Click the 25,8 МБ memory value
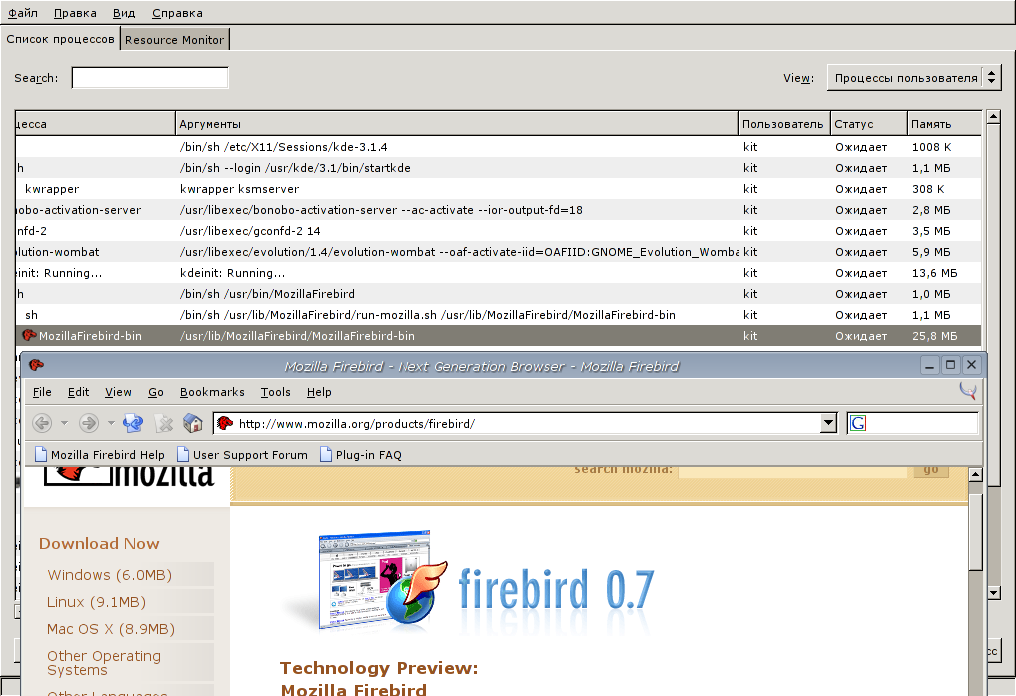Viewport: 1016px width, 696px height. 934,336
